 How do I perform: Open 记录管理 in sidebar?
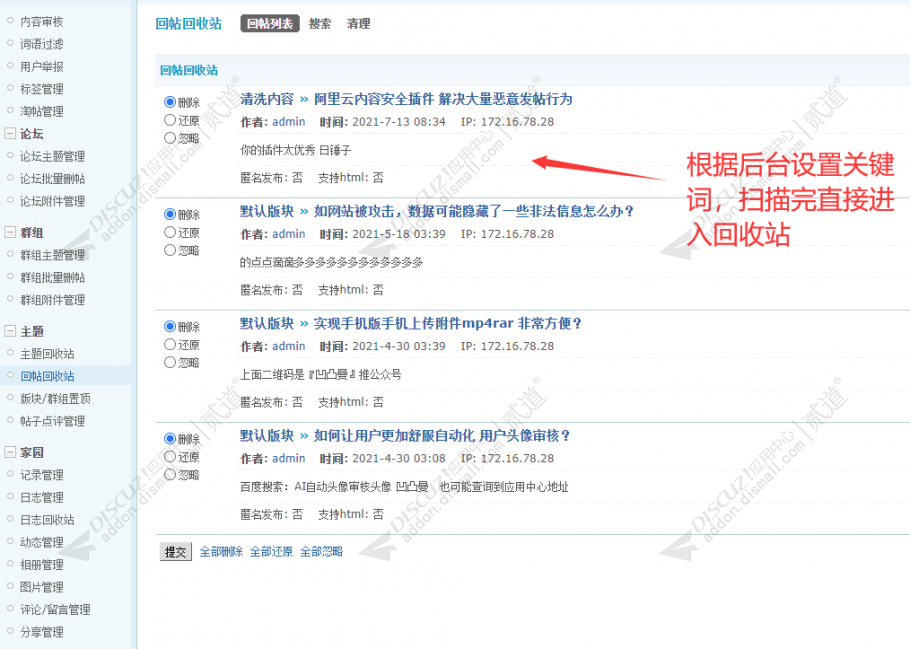[42, 475]
